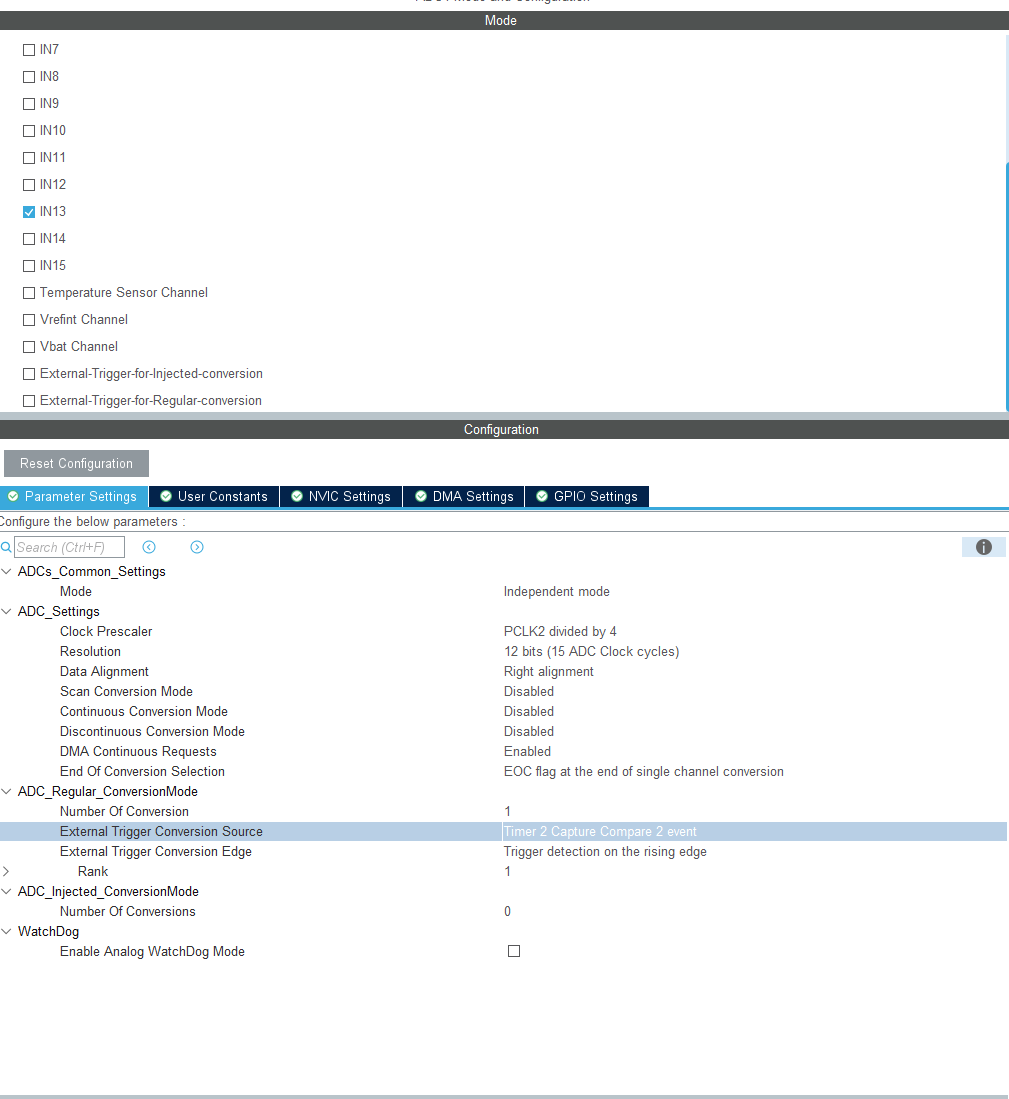Viewport: 1009px width, 1099px height.
Task: Tick the Vbat Channel checkbox
Action: (x=29, y=347)
